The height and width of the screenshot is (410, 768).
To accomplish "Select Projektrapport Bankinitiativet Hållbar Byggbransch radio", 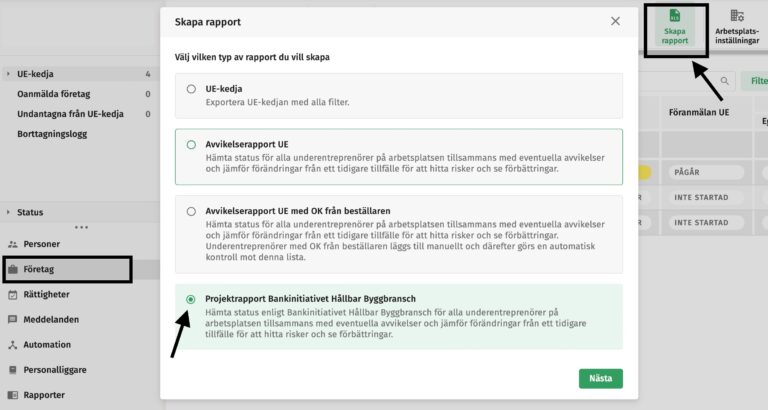I will point(191,299).
